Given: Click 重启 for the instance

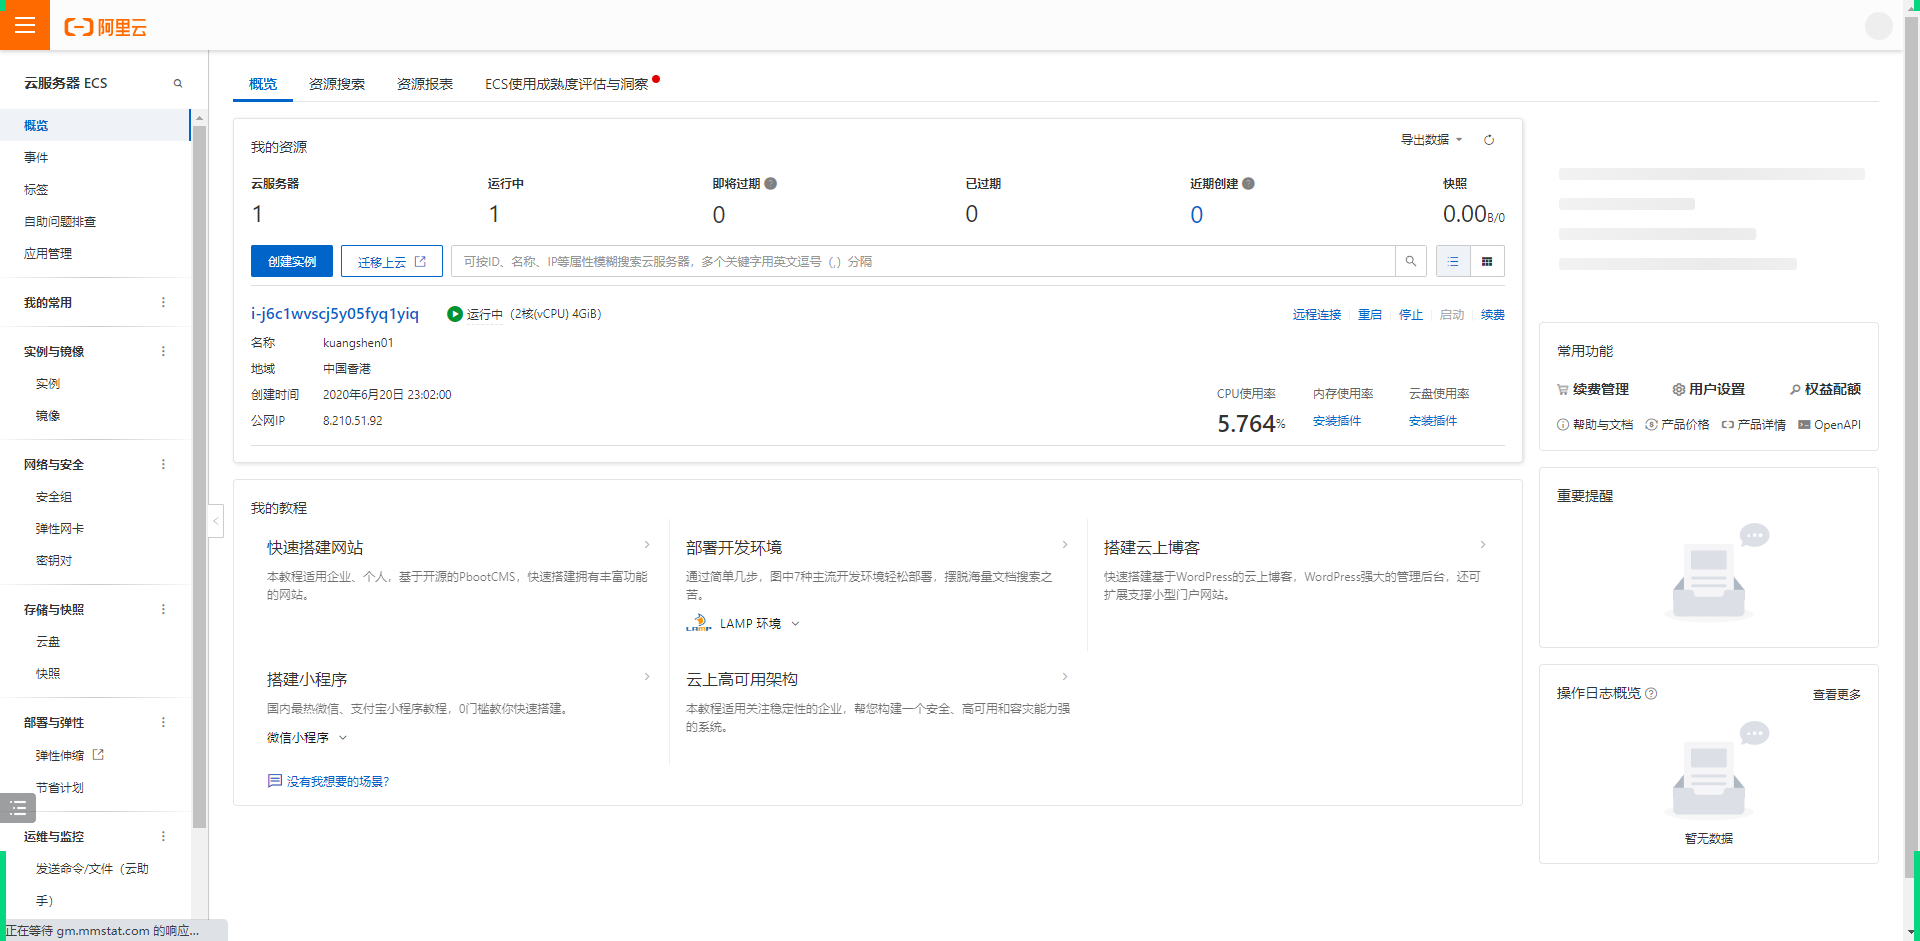Looking at the screenshot, I should click(x=1370, y=314).
